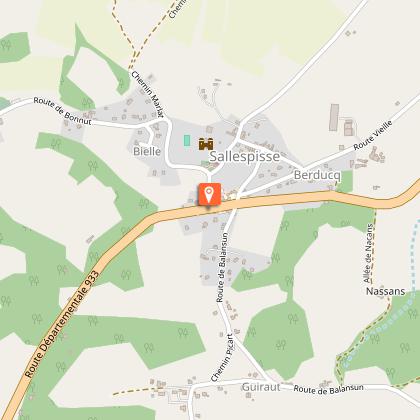Click the forest tree symbol above Route de Bonnut
This screenshot has height=420, width=420.
[87, 102]
